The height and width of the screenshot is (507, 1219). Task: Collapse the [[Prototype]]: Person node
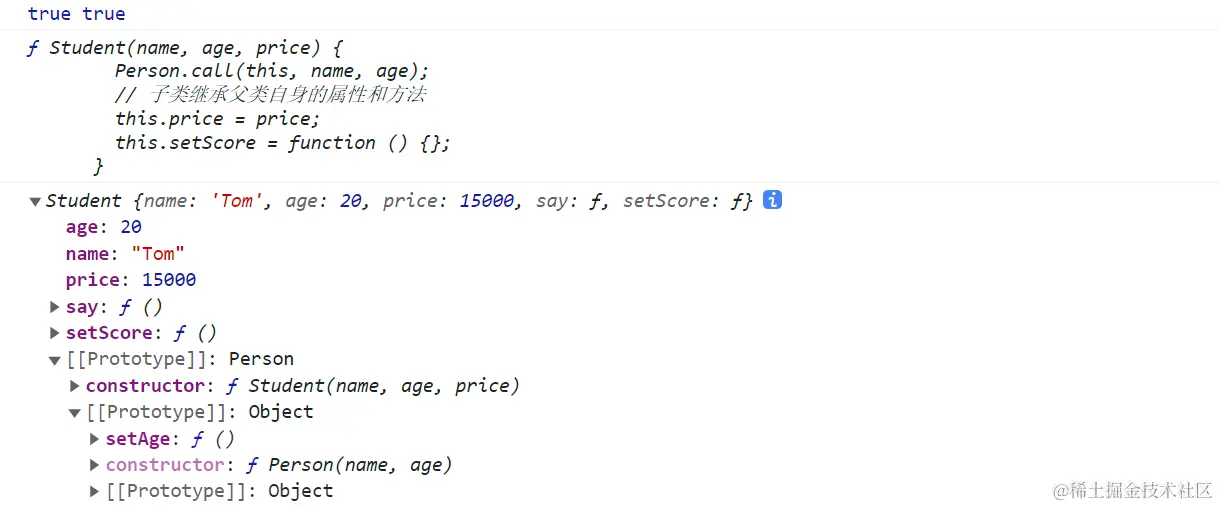[x=55, y=360]
